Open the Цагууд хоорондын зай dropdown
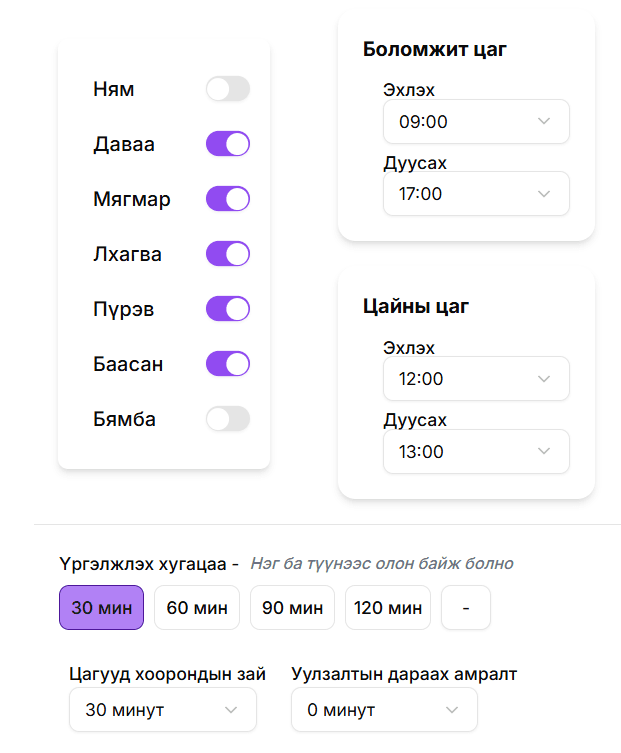Screen dimensions: 621x753 click(x=162, y=710)
